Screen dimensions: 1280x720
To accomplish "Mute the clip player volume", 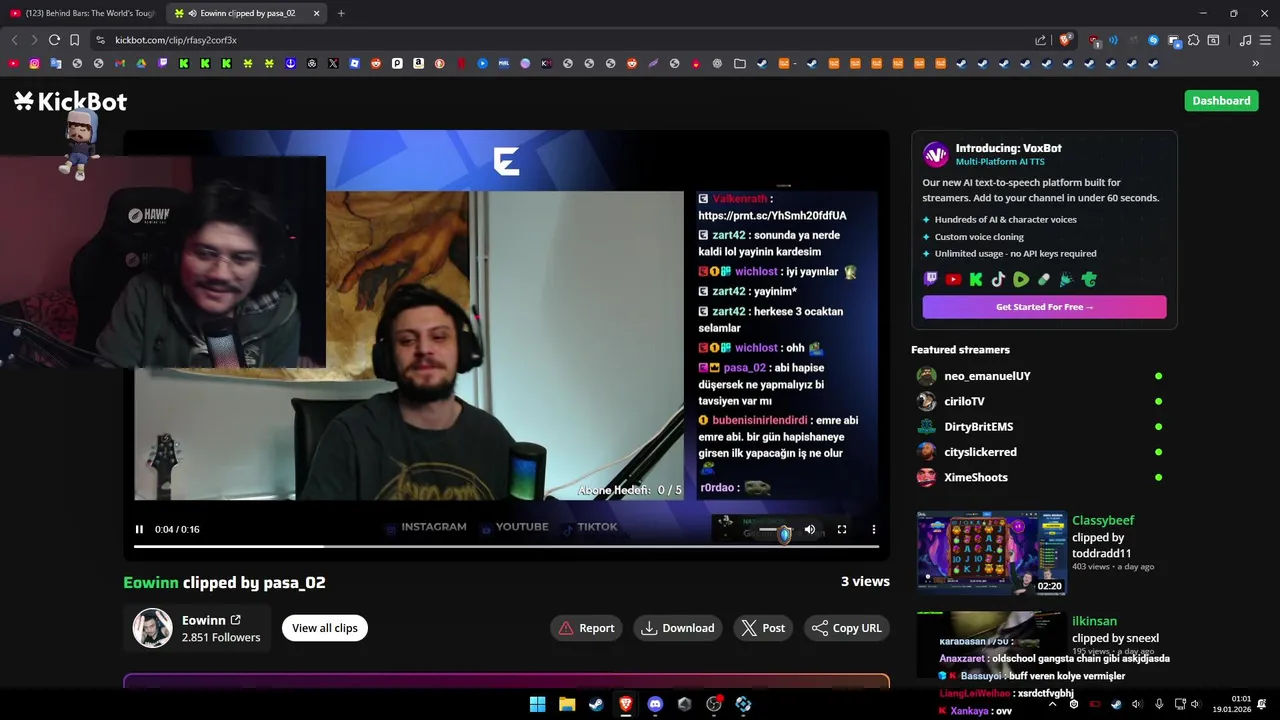I will pos(810,529).
